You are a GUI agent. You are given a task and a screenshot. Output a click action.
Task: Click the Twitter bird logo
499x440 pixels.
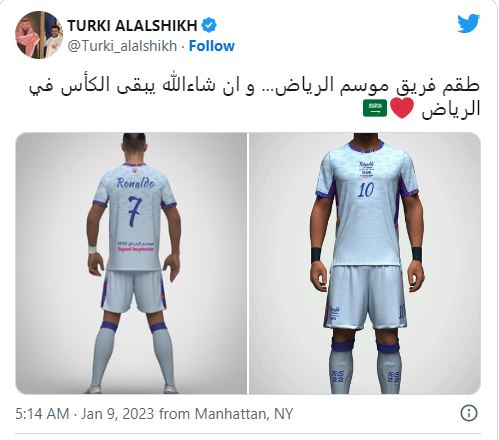pyautogui.click(x=468, y=23)
